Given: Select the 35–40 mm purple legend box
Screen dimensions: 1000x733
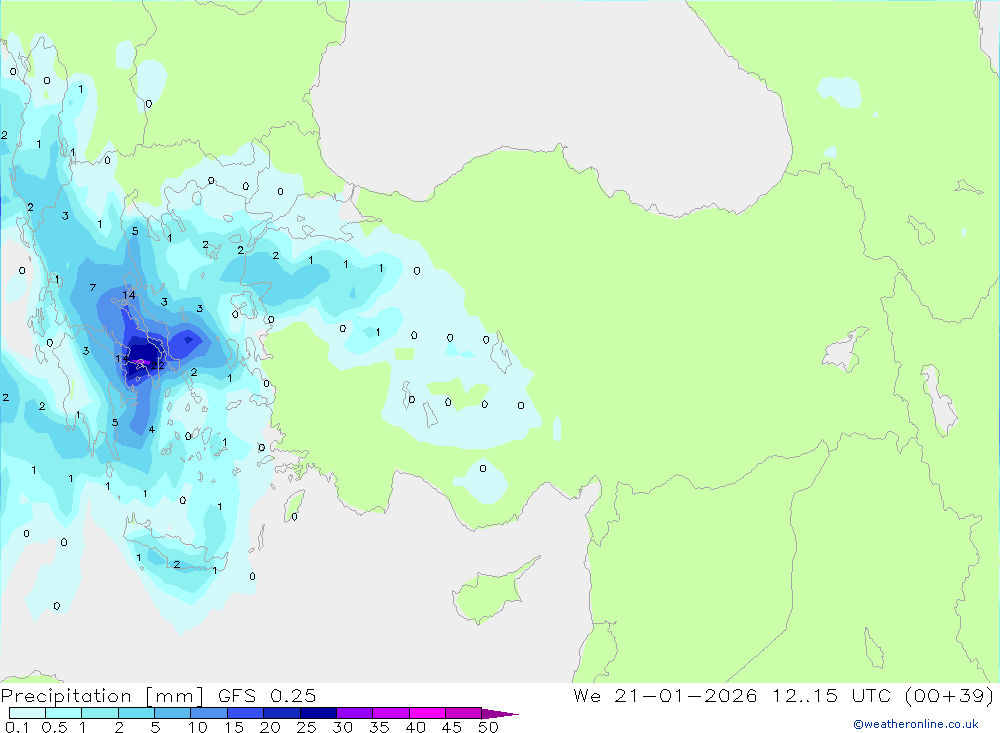Looking at the screenshot, I should [x=391, y=713].
